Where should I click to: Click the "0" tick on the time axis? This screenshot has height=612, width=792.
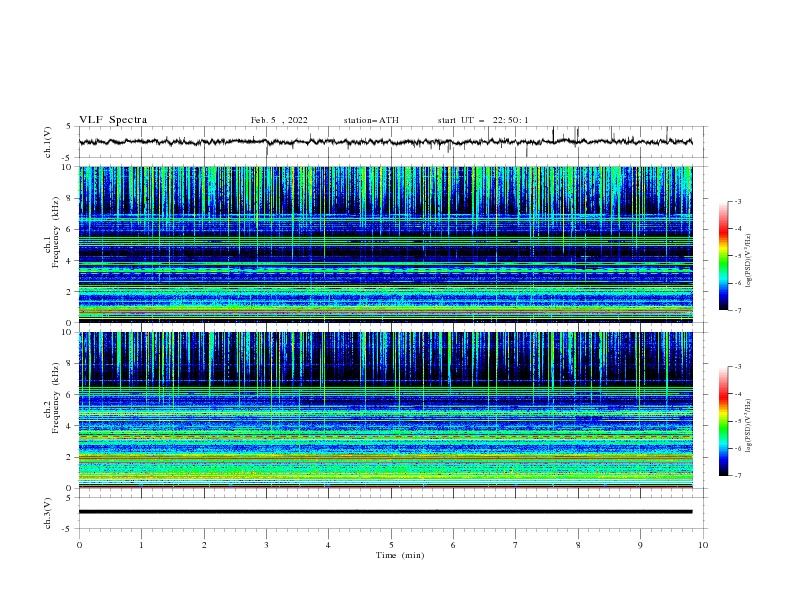pos(79,545)
